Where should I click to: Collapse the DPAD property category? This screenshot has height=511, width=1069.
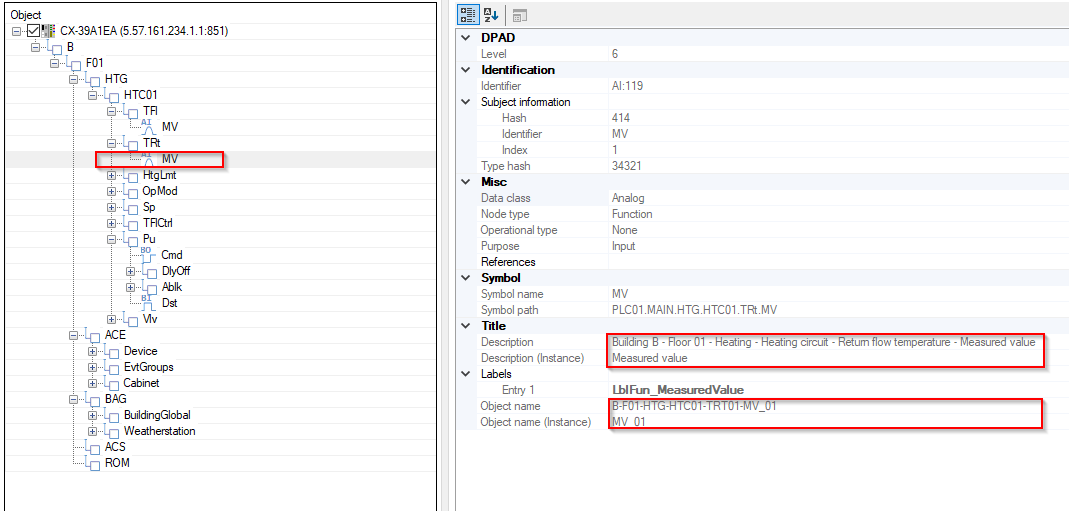pos(466,37)
